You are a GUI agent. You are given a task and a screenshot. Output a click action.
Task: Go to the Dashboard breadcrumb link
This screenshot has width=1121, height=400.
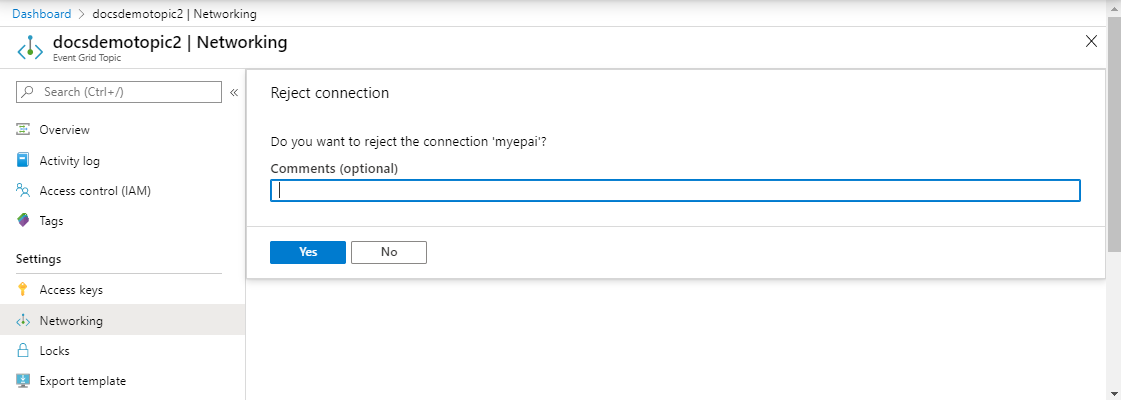tap(41, 14)
